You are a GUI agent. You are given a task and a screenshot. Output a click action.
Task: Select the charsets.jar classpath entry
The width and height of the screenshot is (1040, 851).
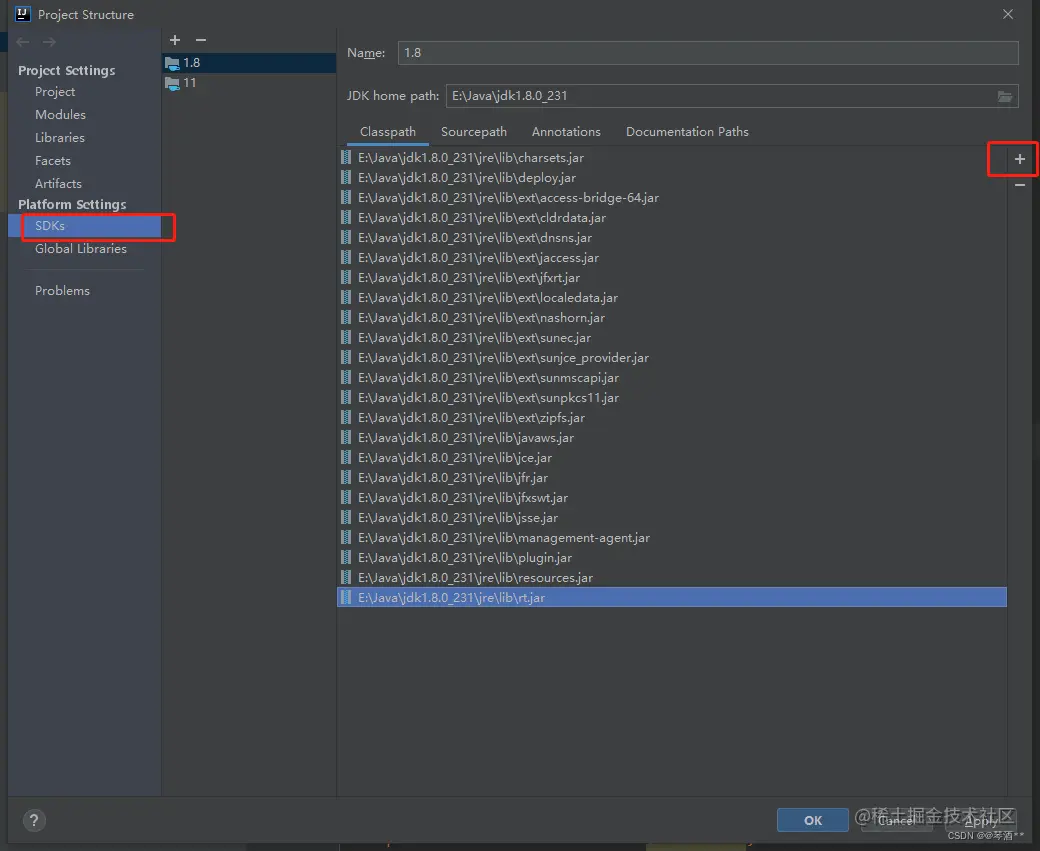pos(672,158)
